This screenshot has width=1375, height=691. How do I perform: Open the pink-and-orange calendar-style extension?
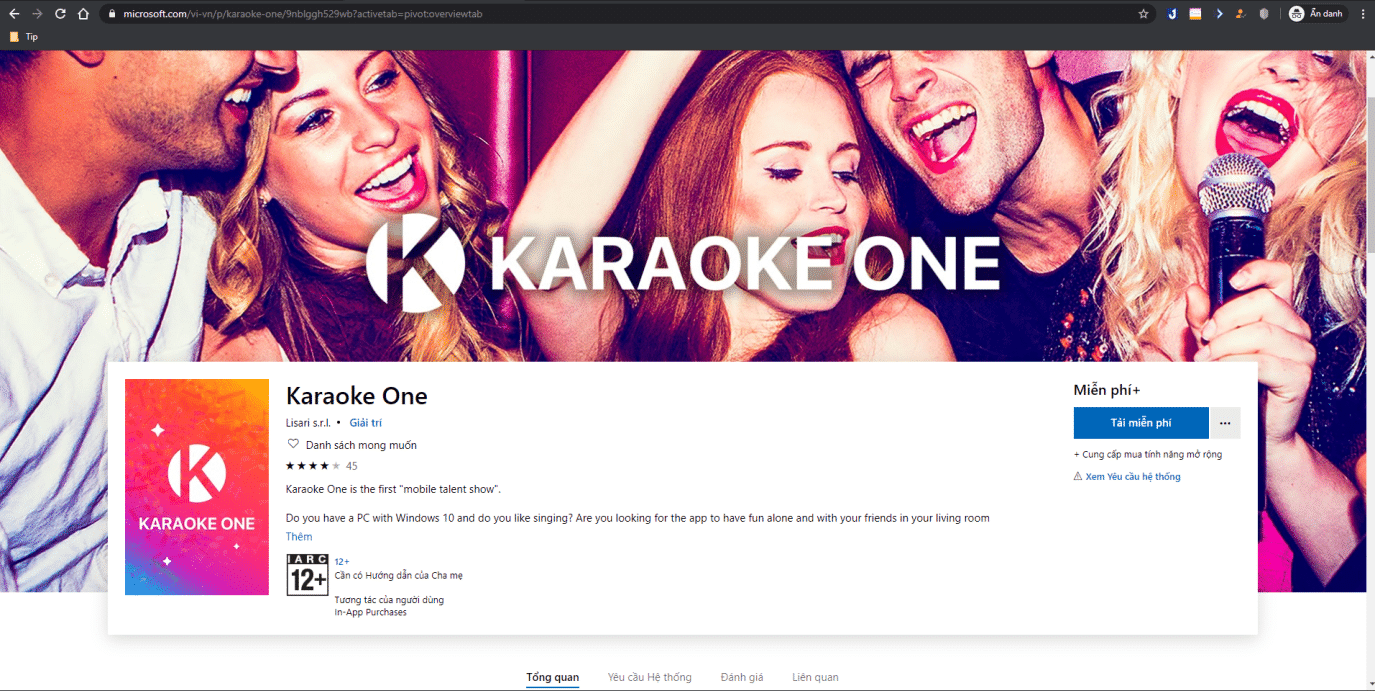(x=1195, y=14)
